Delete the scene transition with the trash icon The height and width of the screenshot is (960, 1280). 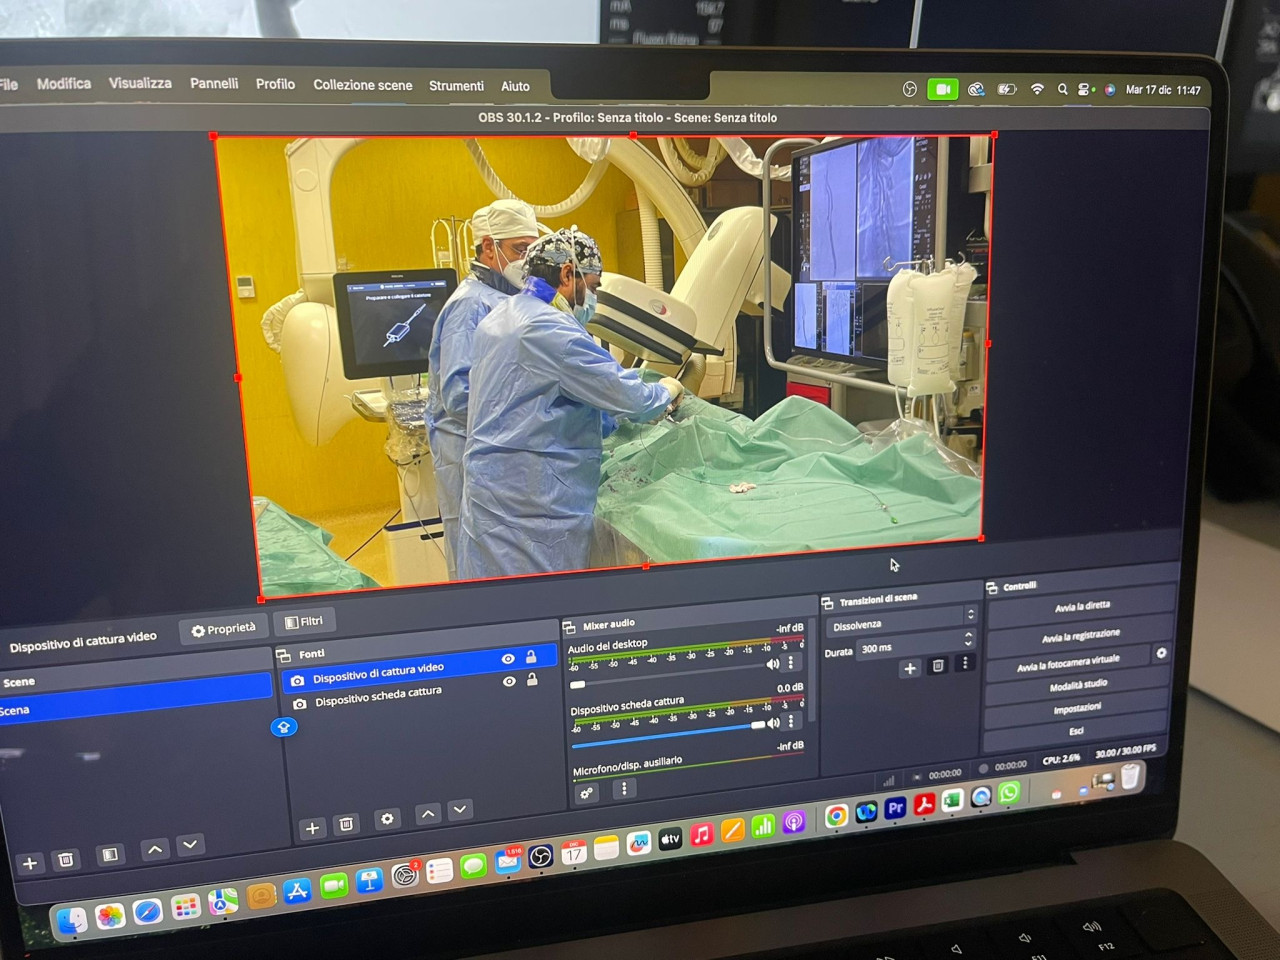[938, 665]
